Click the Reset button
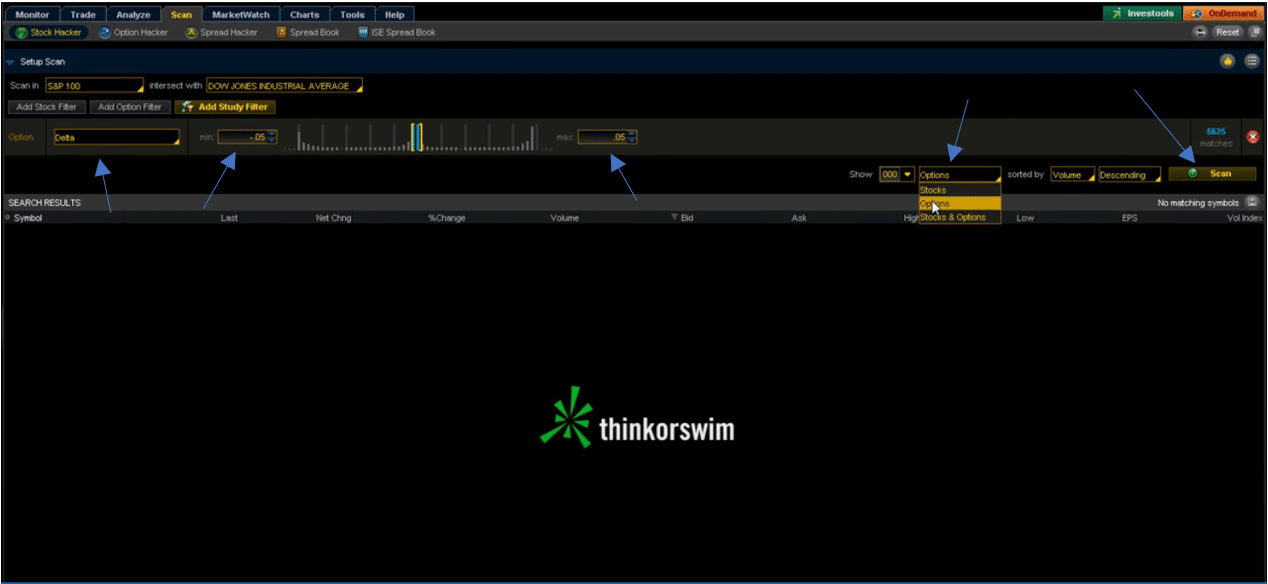Viewport: 1268px width, 584px height. [1228, 32]
